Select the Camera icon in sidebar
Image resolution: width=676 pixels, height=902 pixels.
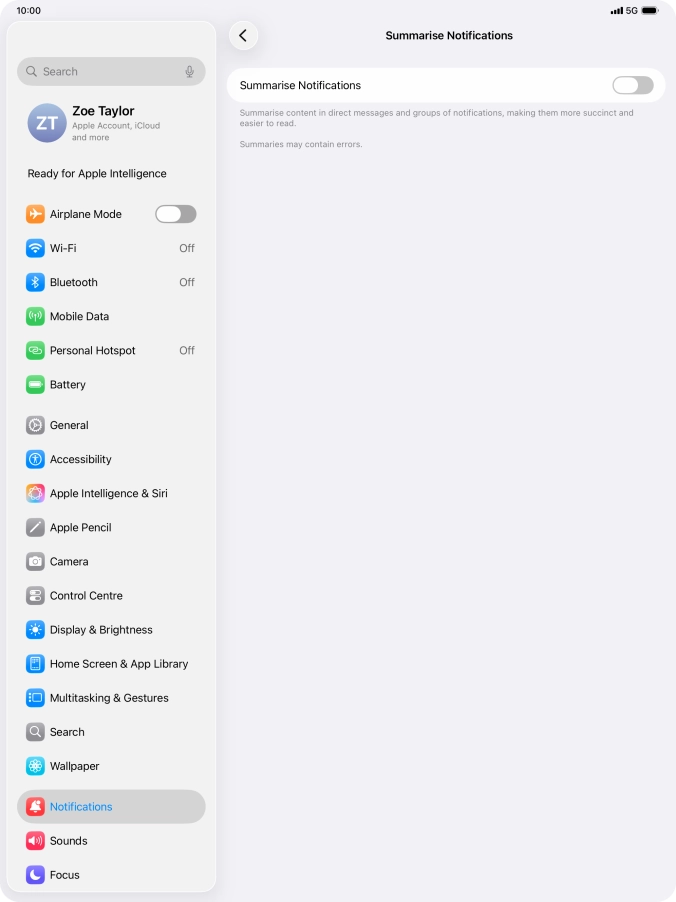coord(35,562)
